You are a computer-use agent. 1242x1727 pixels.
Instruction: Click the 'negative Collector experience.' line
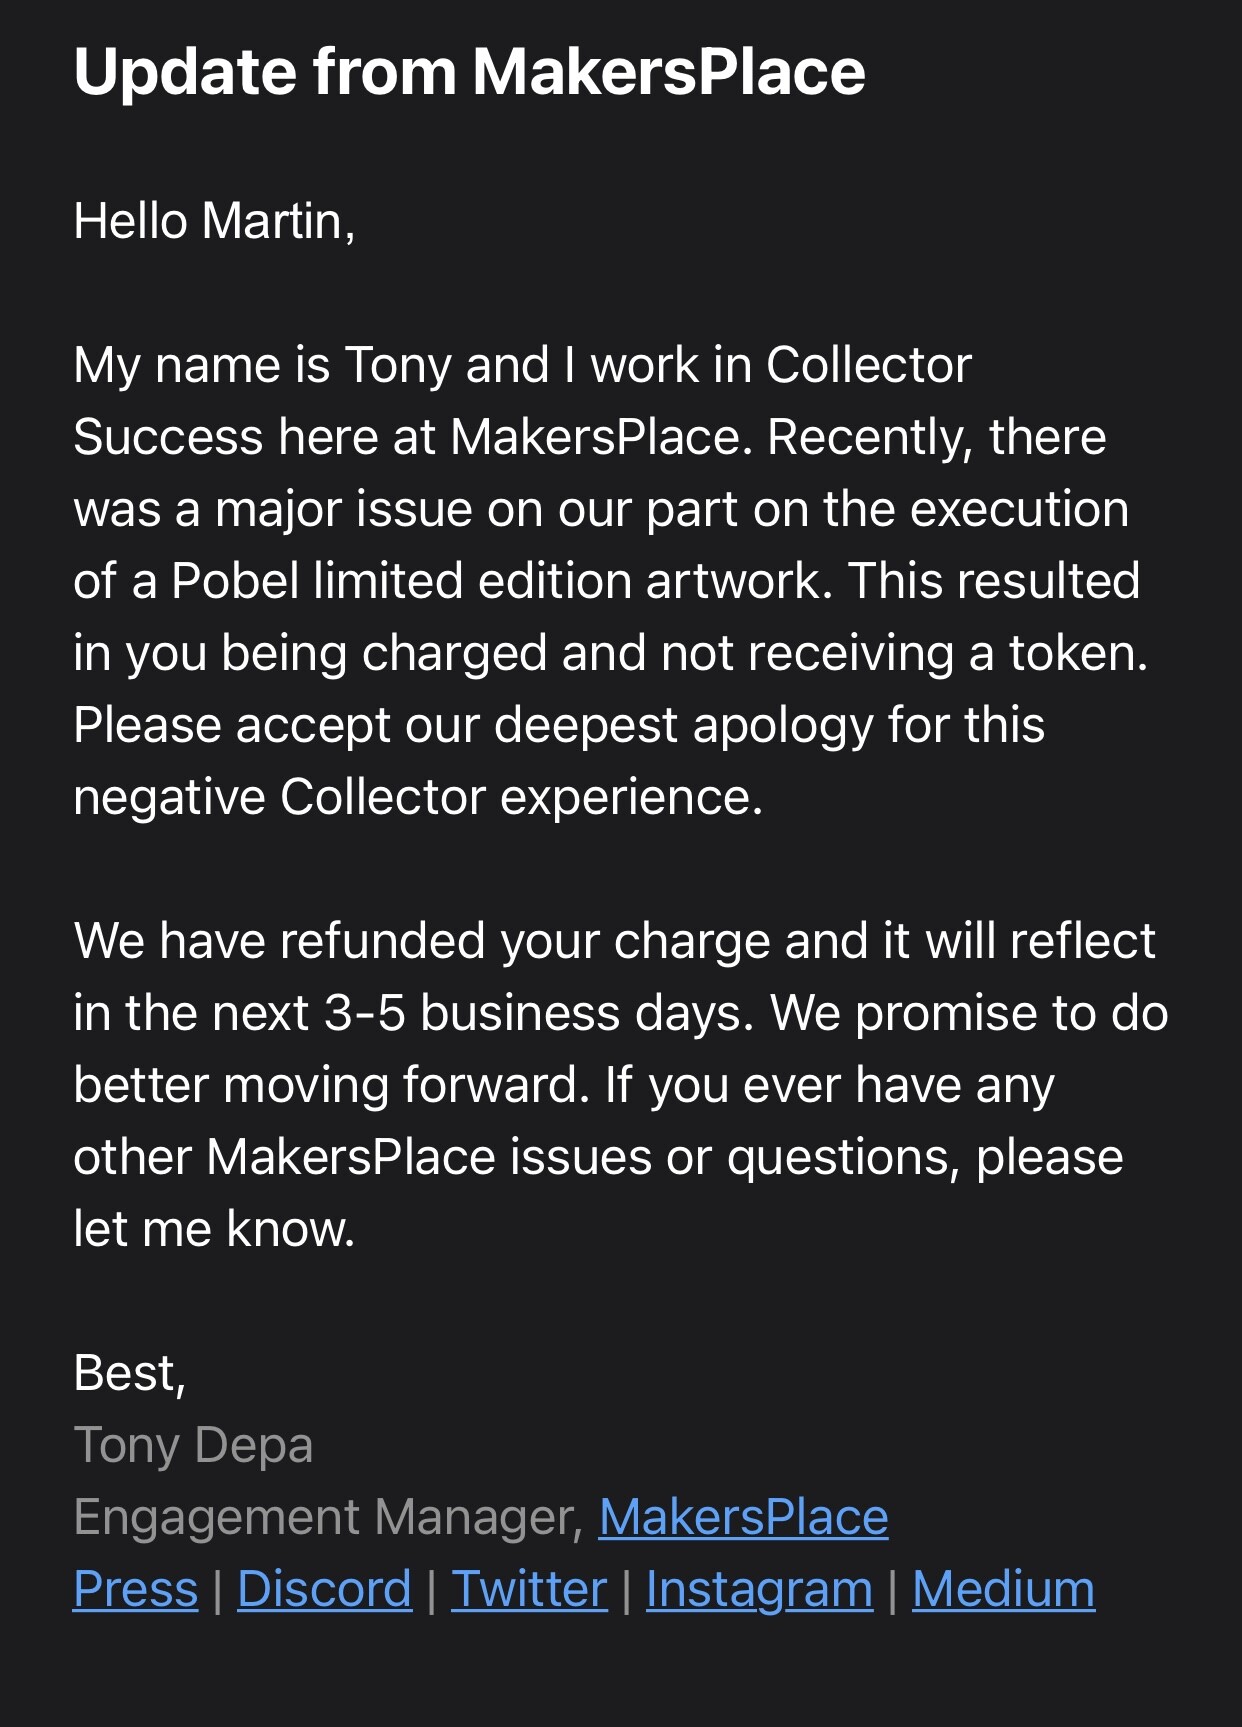(418, 797)
